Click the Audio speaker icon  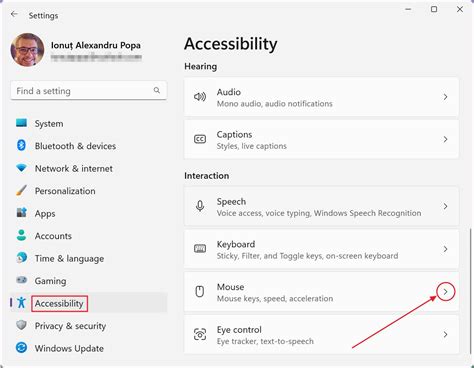click(200, 97)
